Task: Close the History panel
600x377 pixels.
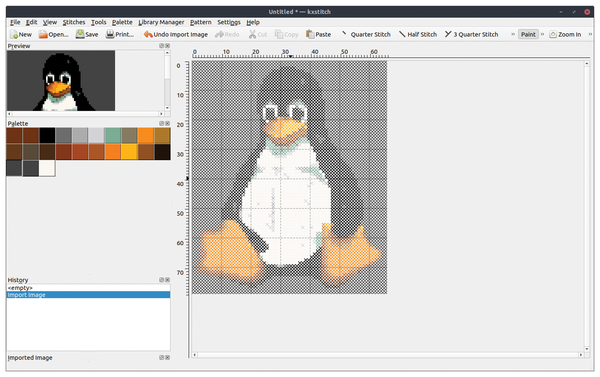Action: point(167,280)
